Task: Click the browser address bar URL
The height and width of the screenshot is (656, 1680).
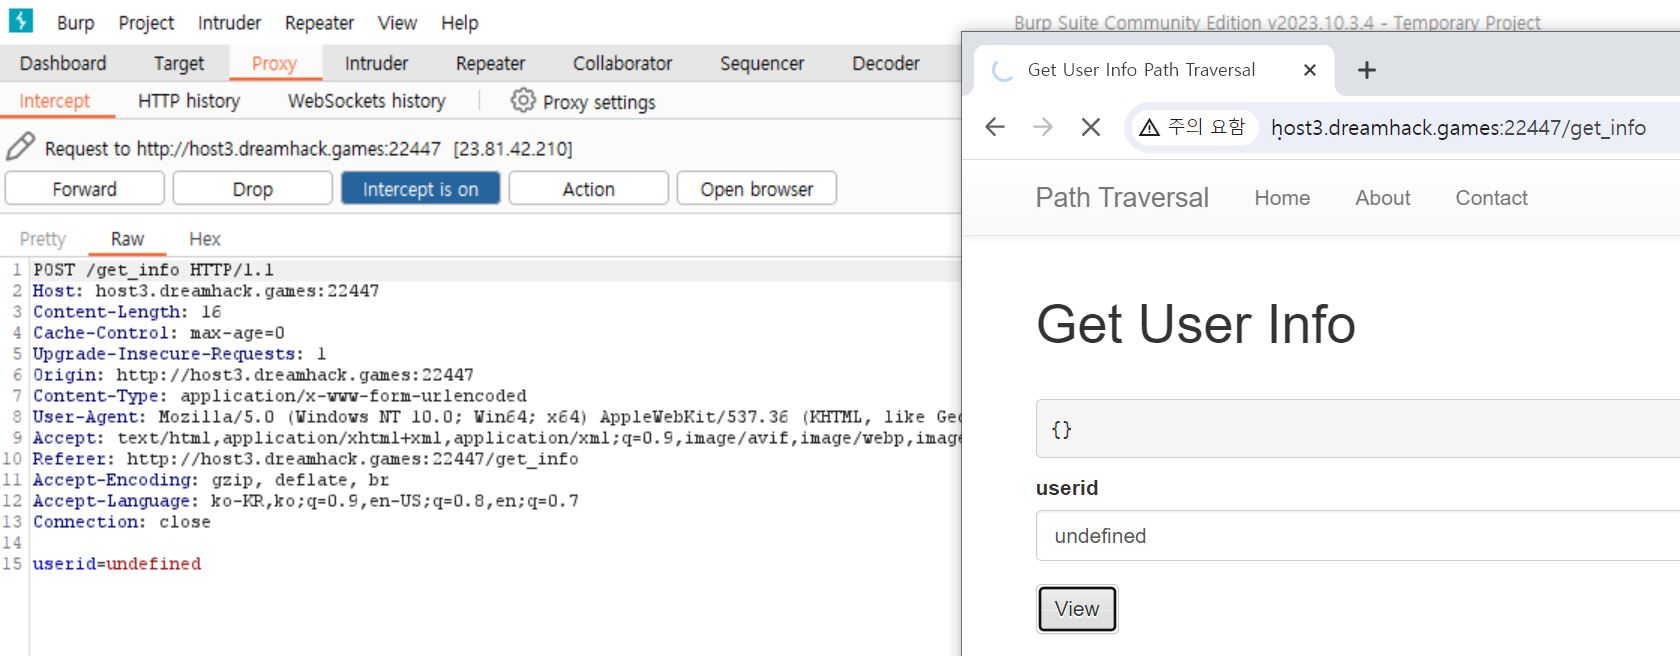Action: point(1458,127)
